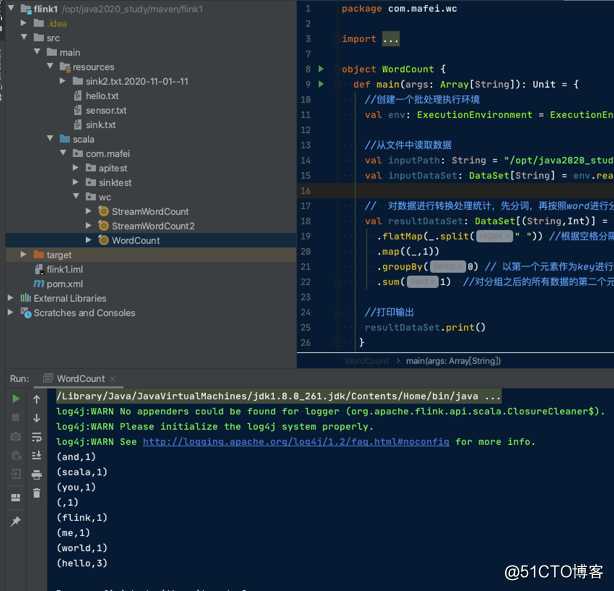Select the scala folder
Viewport: 614px width, 591px height.
tap(83, 139)
